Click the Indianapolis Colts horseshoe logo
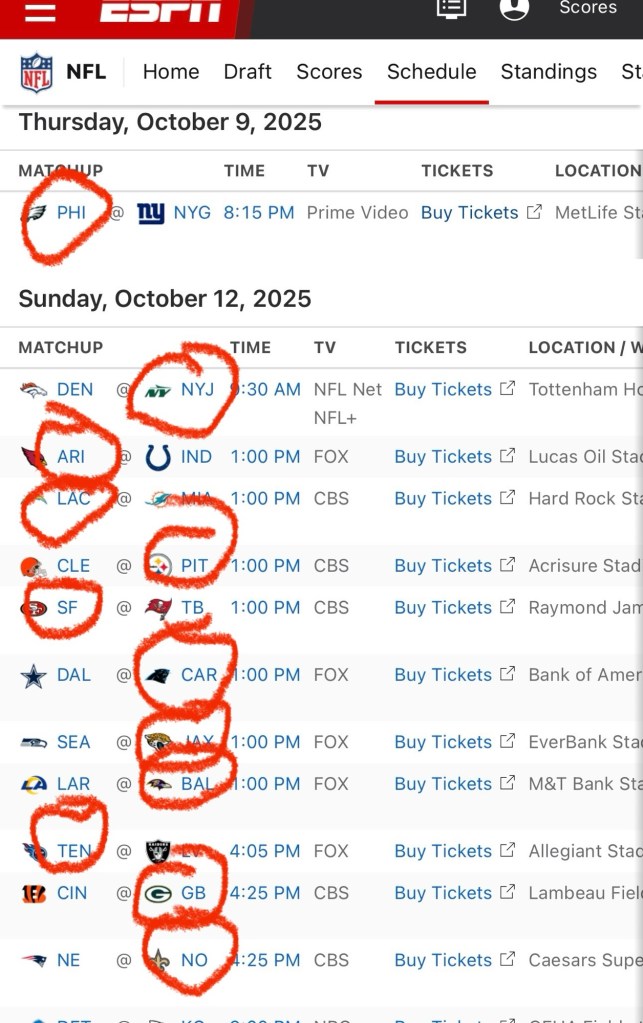Viewport: 643px width, 1023px height. tap(158, 457)
